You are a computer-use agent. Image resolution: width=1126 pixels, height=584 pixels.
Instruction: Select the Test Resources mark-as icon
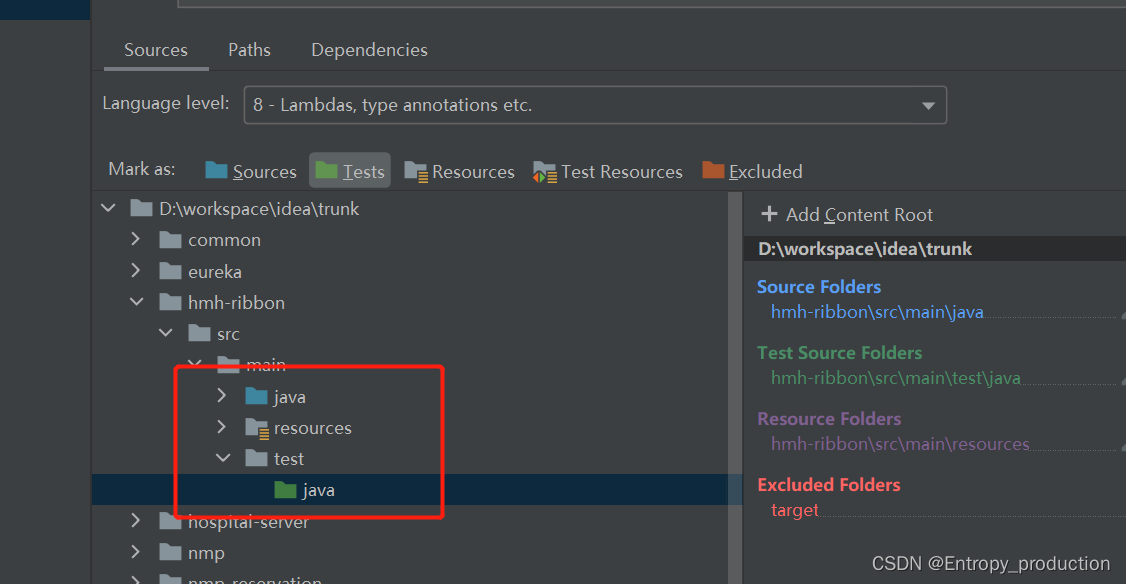(545, 170)
